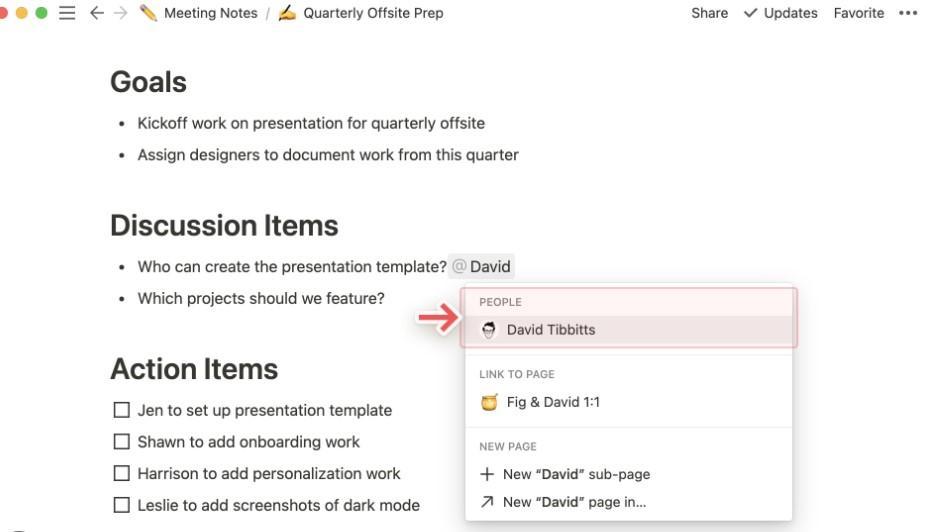The image size is (927, 532).
Task: Tick the Harrison personalization work checkbox
Action: [122, 473]
